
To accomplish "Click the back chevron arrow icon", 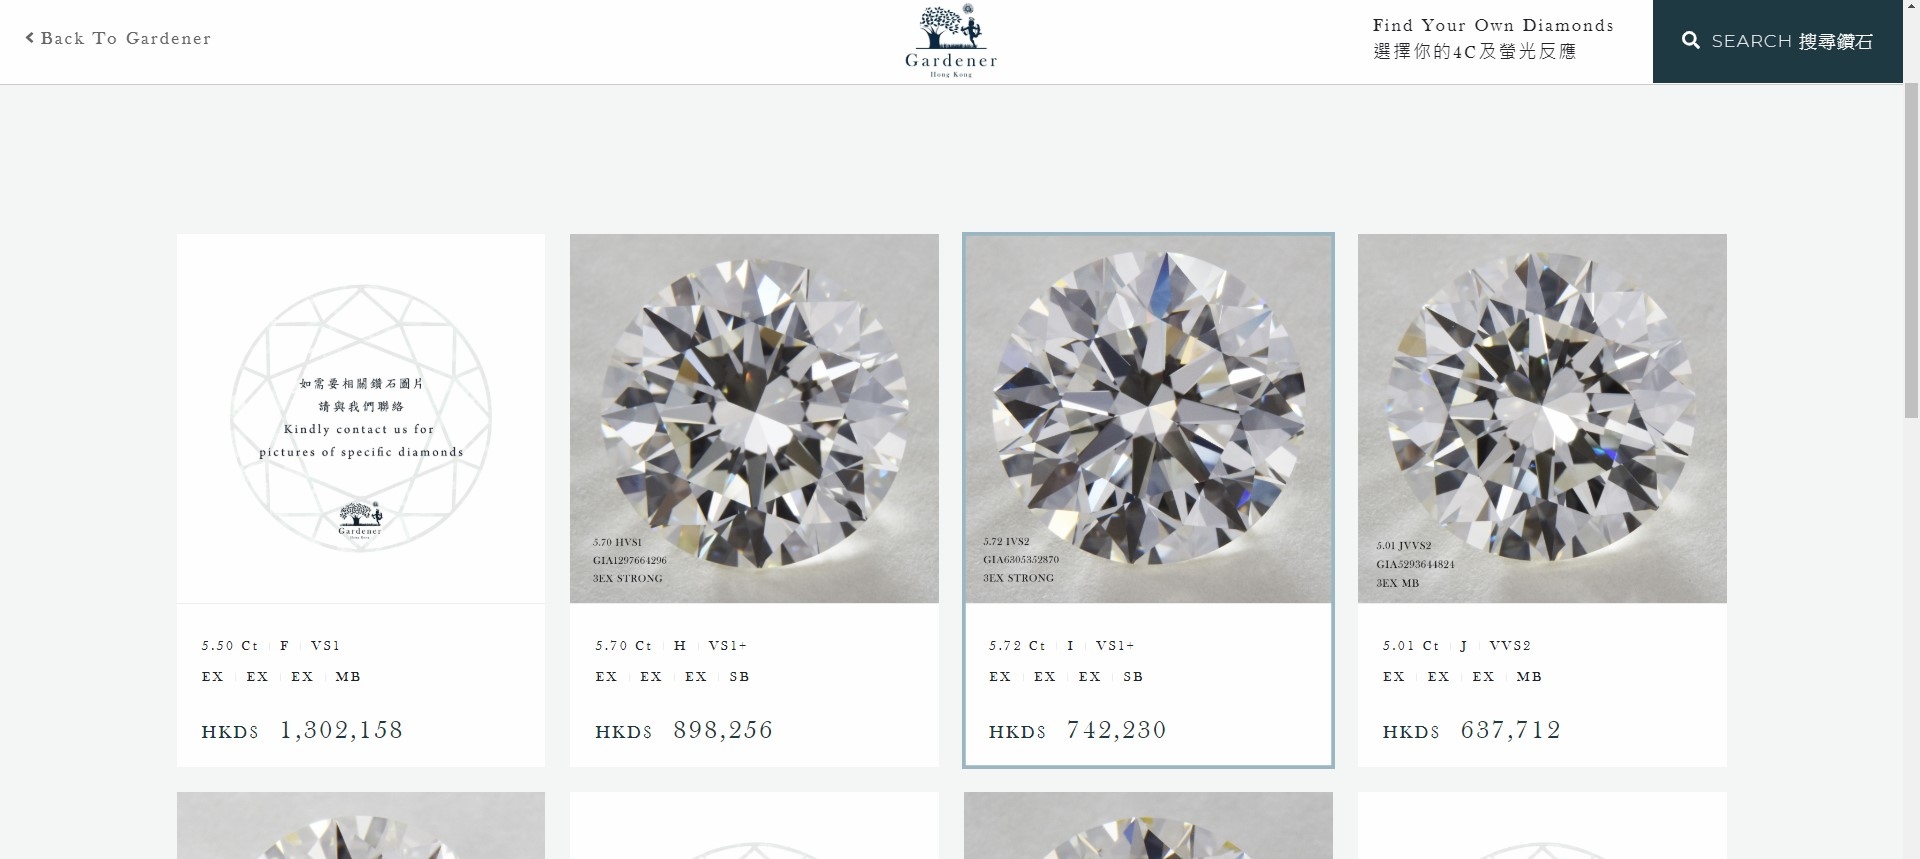I will (30, 38).
